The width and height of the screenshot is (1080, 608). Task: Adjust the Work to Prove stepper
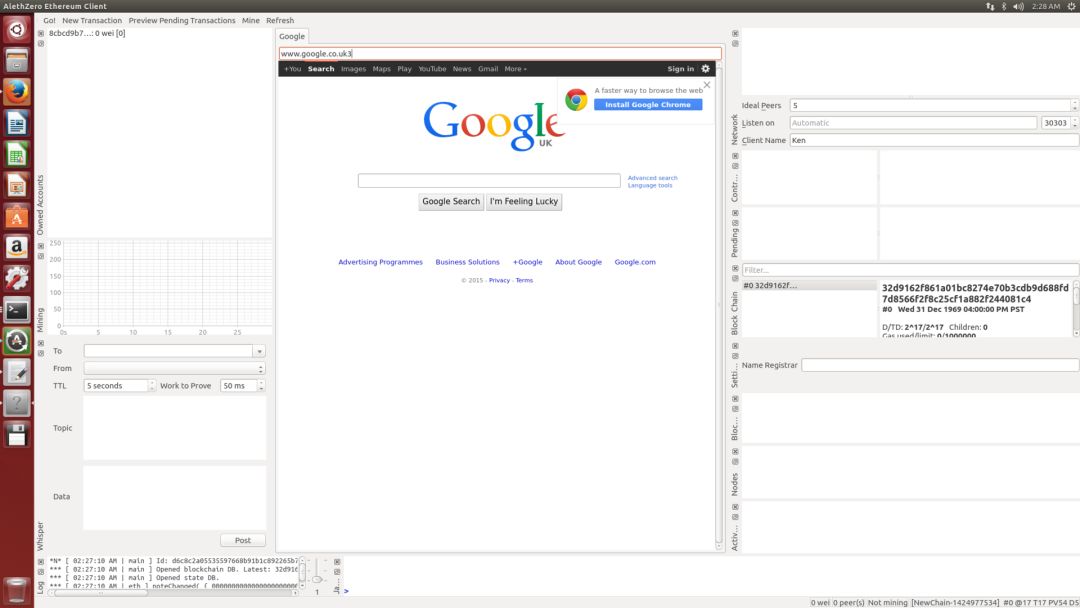click(260, 386)
